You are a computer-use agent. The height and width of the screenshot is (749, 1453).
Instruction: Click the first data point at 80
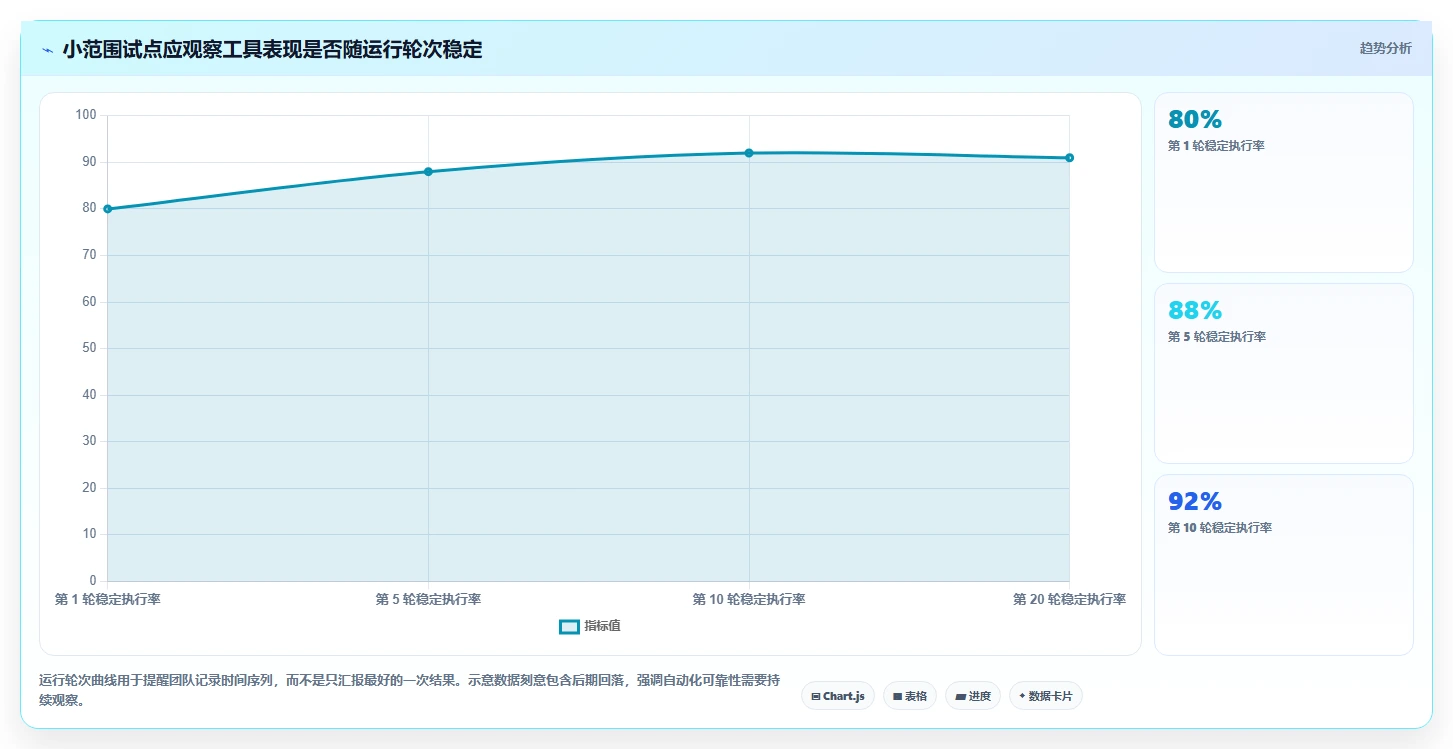tap(108, 209)
